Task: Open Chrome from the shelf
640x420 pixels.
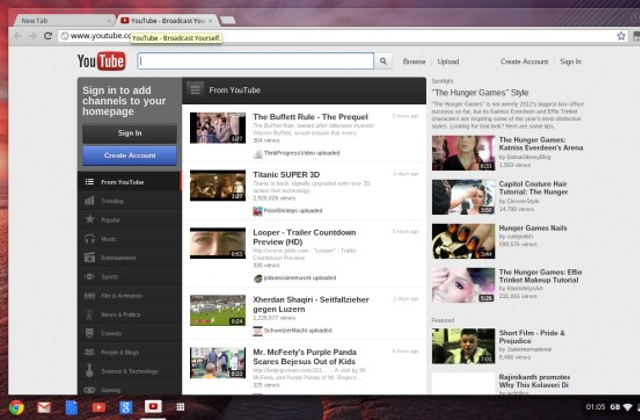Action: click(x=16, y=407)
